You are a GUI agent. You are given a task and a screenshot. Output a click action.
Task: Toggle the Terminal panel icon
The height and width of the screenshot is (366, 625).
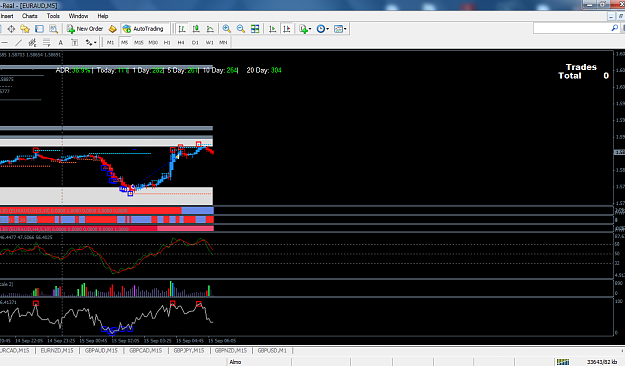pyautogui.click(x=39, y=29)
